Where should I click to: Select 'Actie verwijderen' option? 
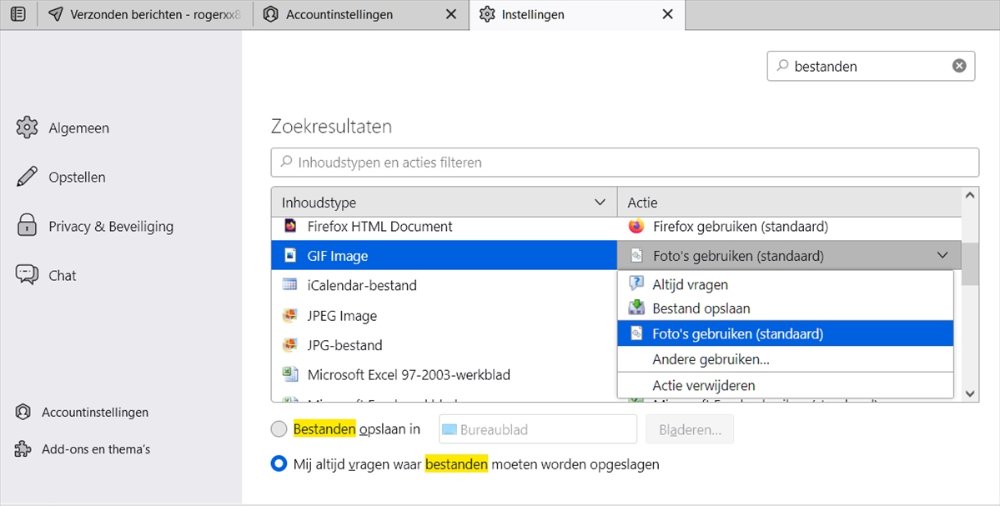pos(703,385)
